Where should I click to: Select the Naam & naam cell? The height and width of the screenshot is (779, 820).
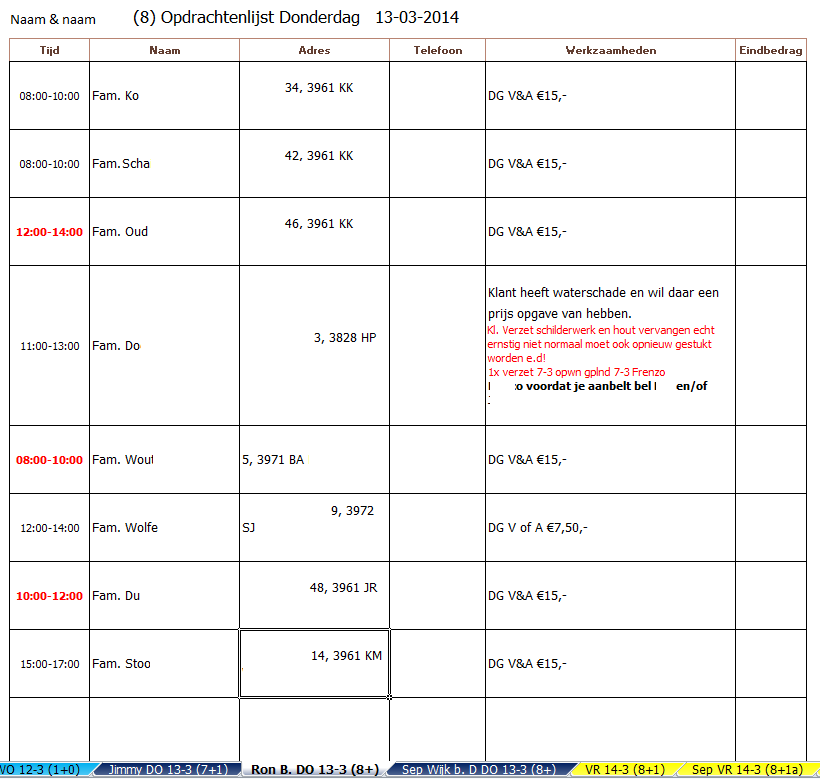tap(53, 20)
